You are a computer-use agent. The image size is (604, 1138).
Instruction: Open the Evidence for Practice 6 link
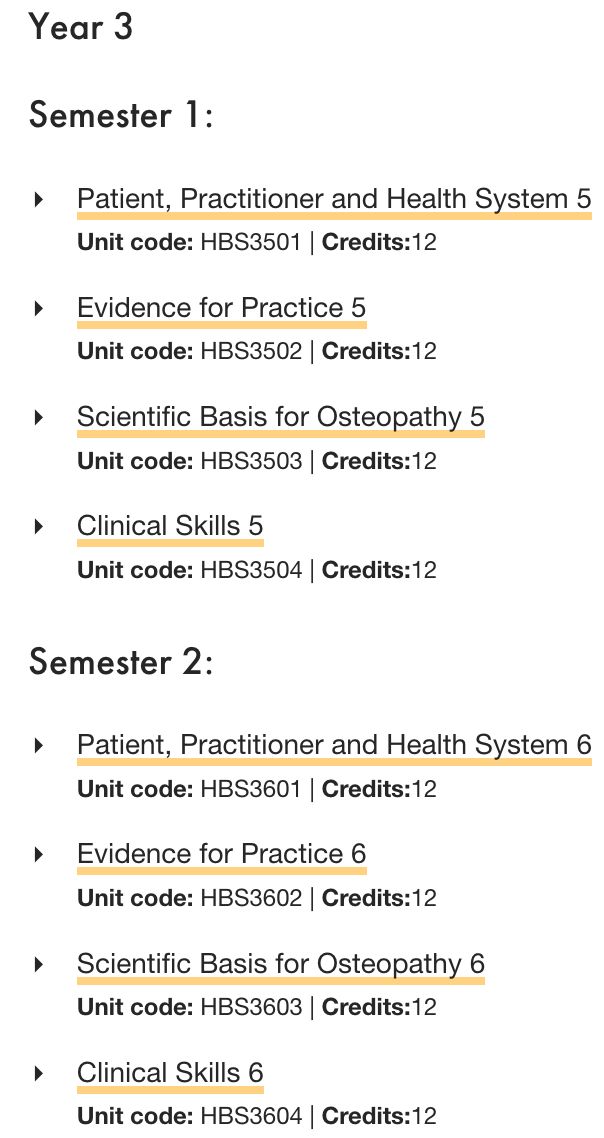point(221,854)
